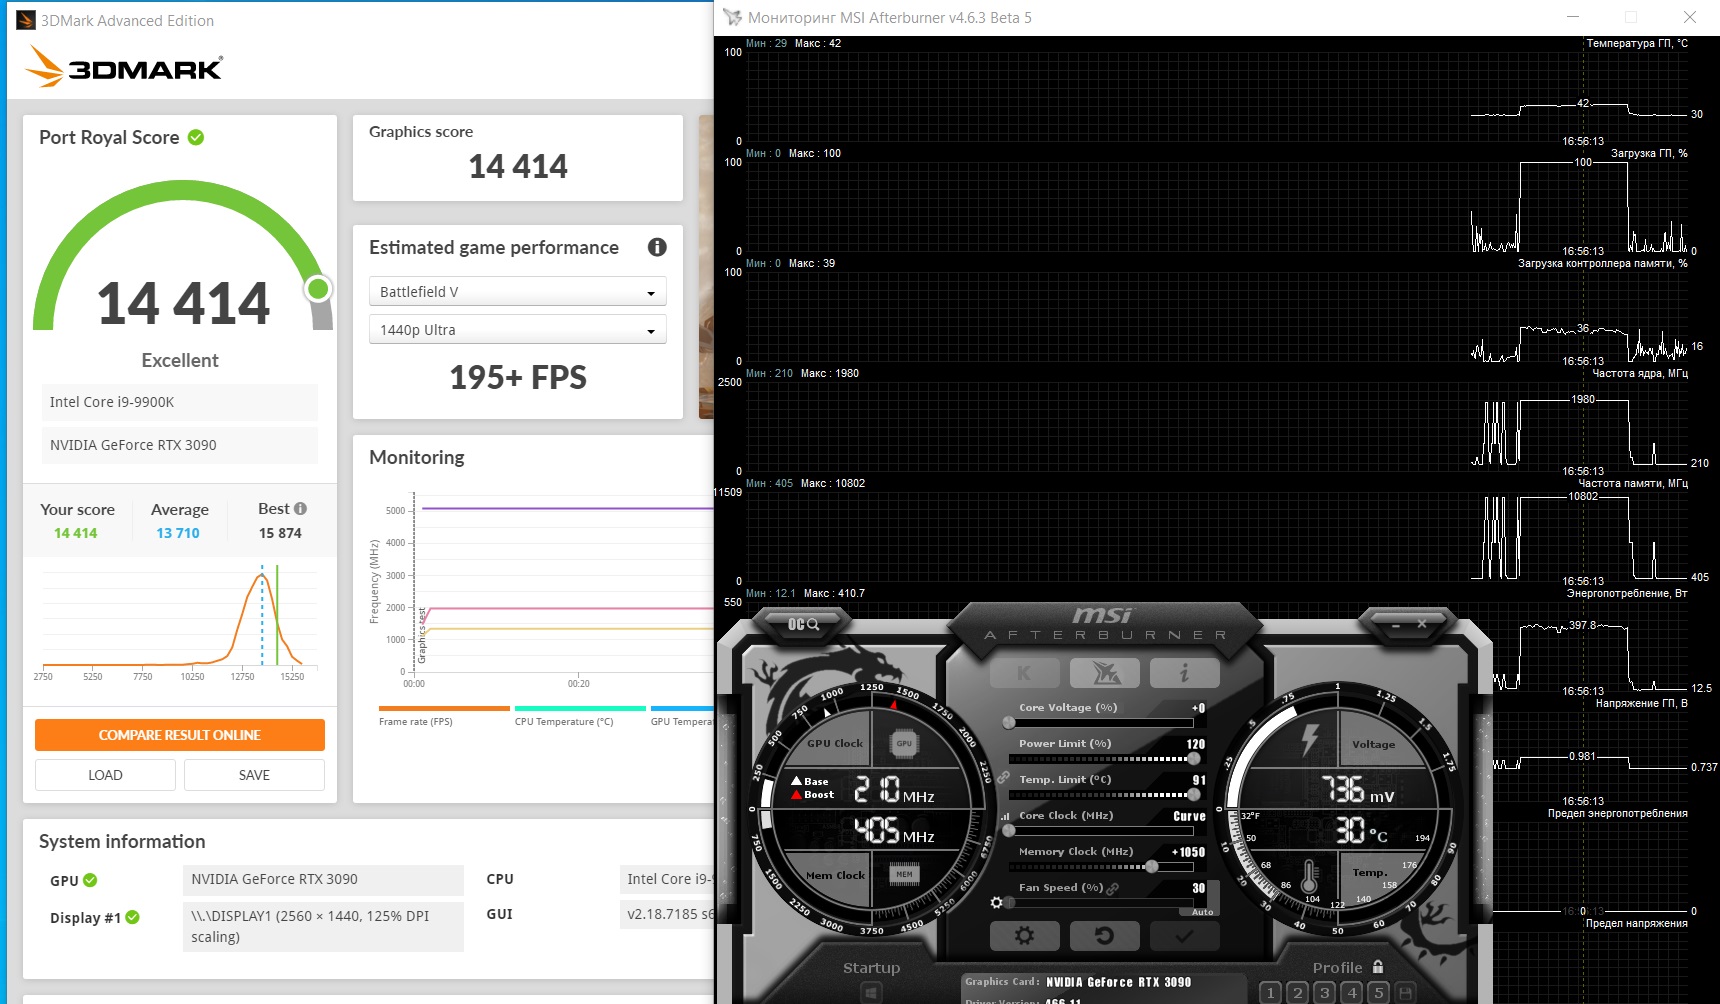Click the Frame rate (FPS) legend item
Viewport: 1720px width, 1004px height.
click(x=444, y=716)
